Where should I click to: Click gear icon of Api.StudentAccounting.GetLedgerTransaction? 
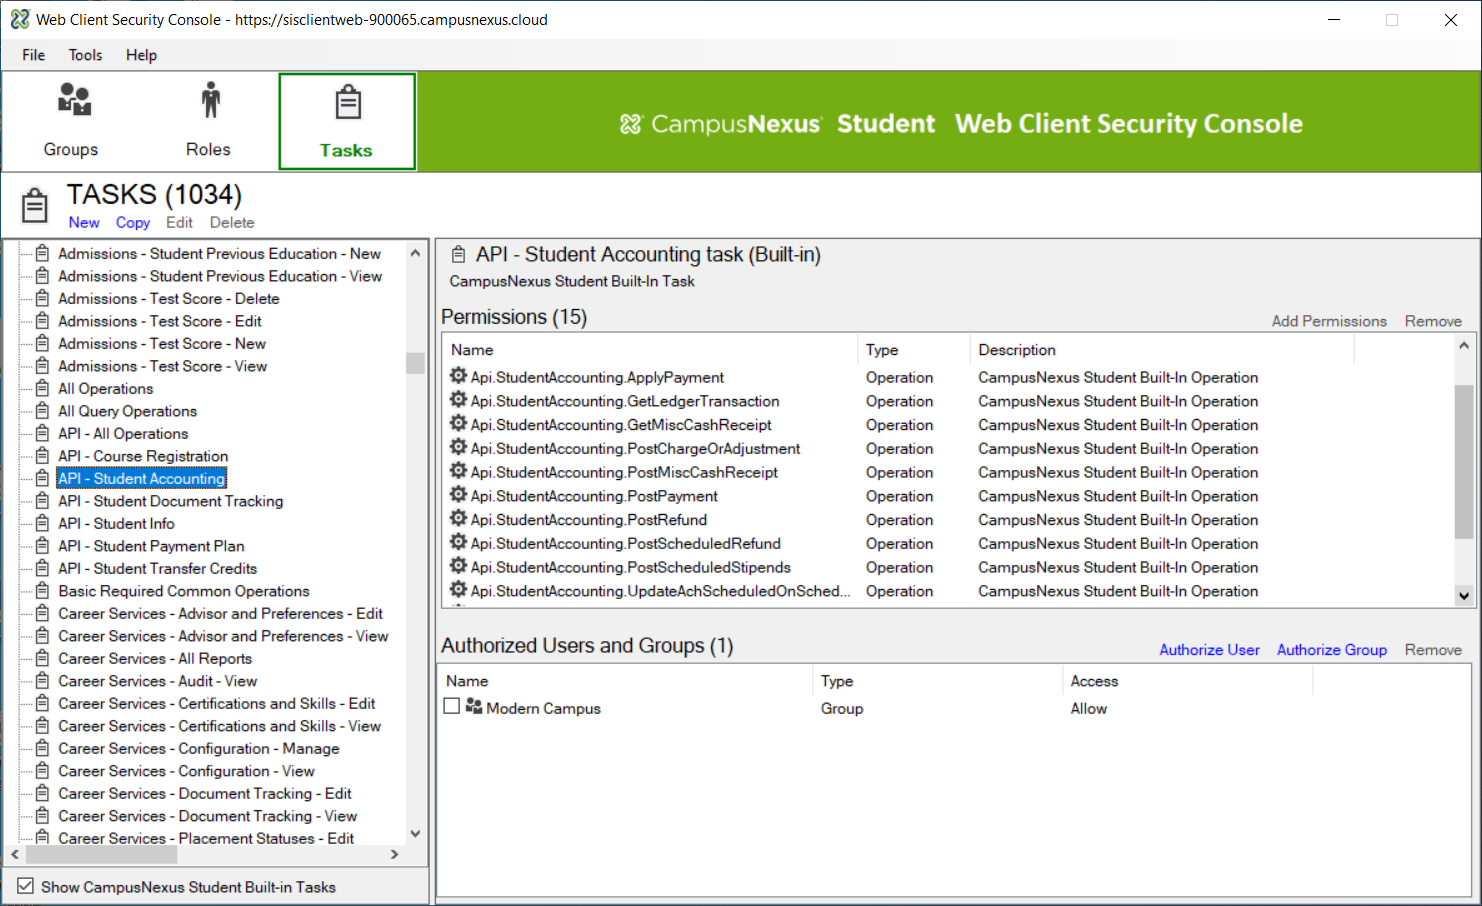(x=458, y=400)
